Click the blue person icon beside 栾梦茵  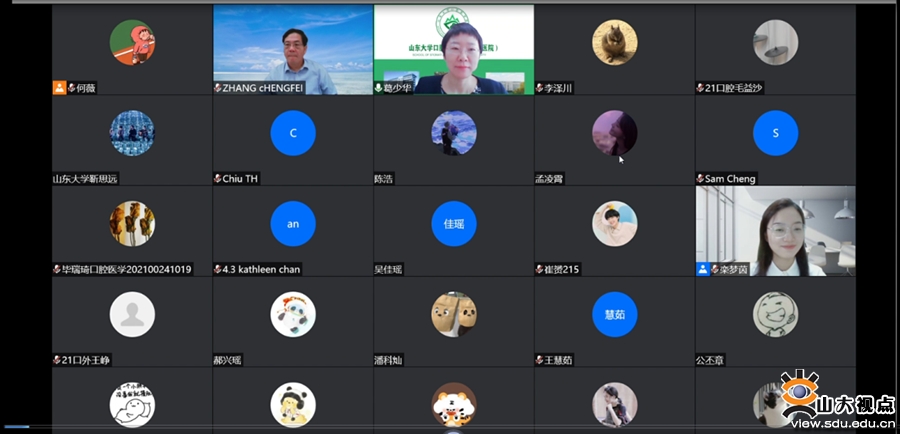(703, 269)
